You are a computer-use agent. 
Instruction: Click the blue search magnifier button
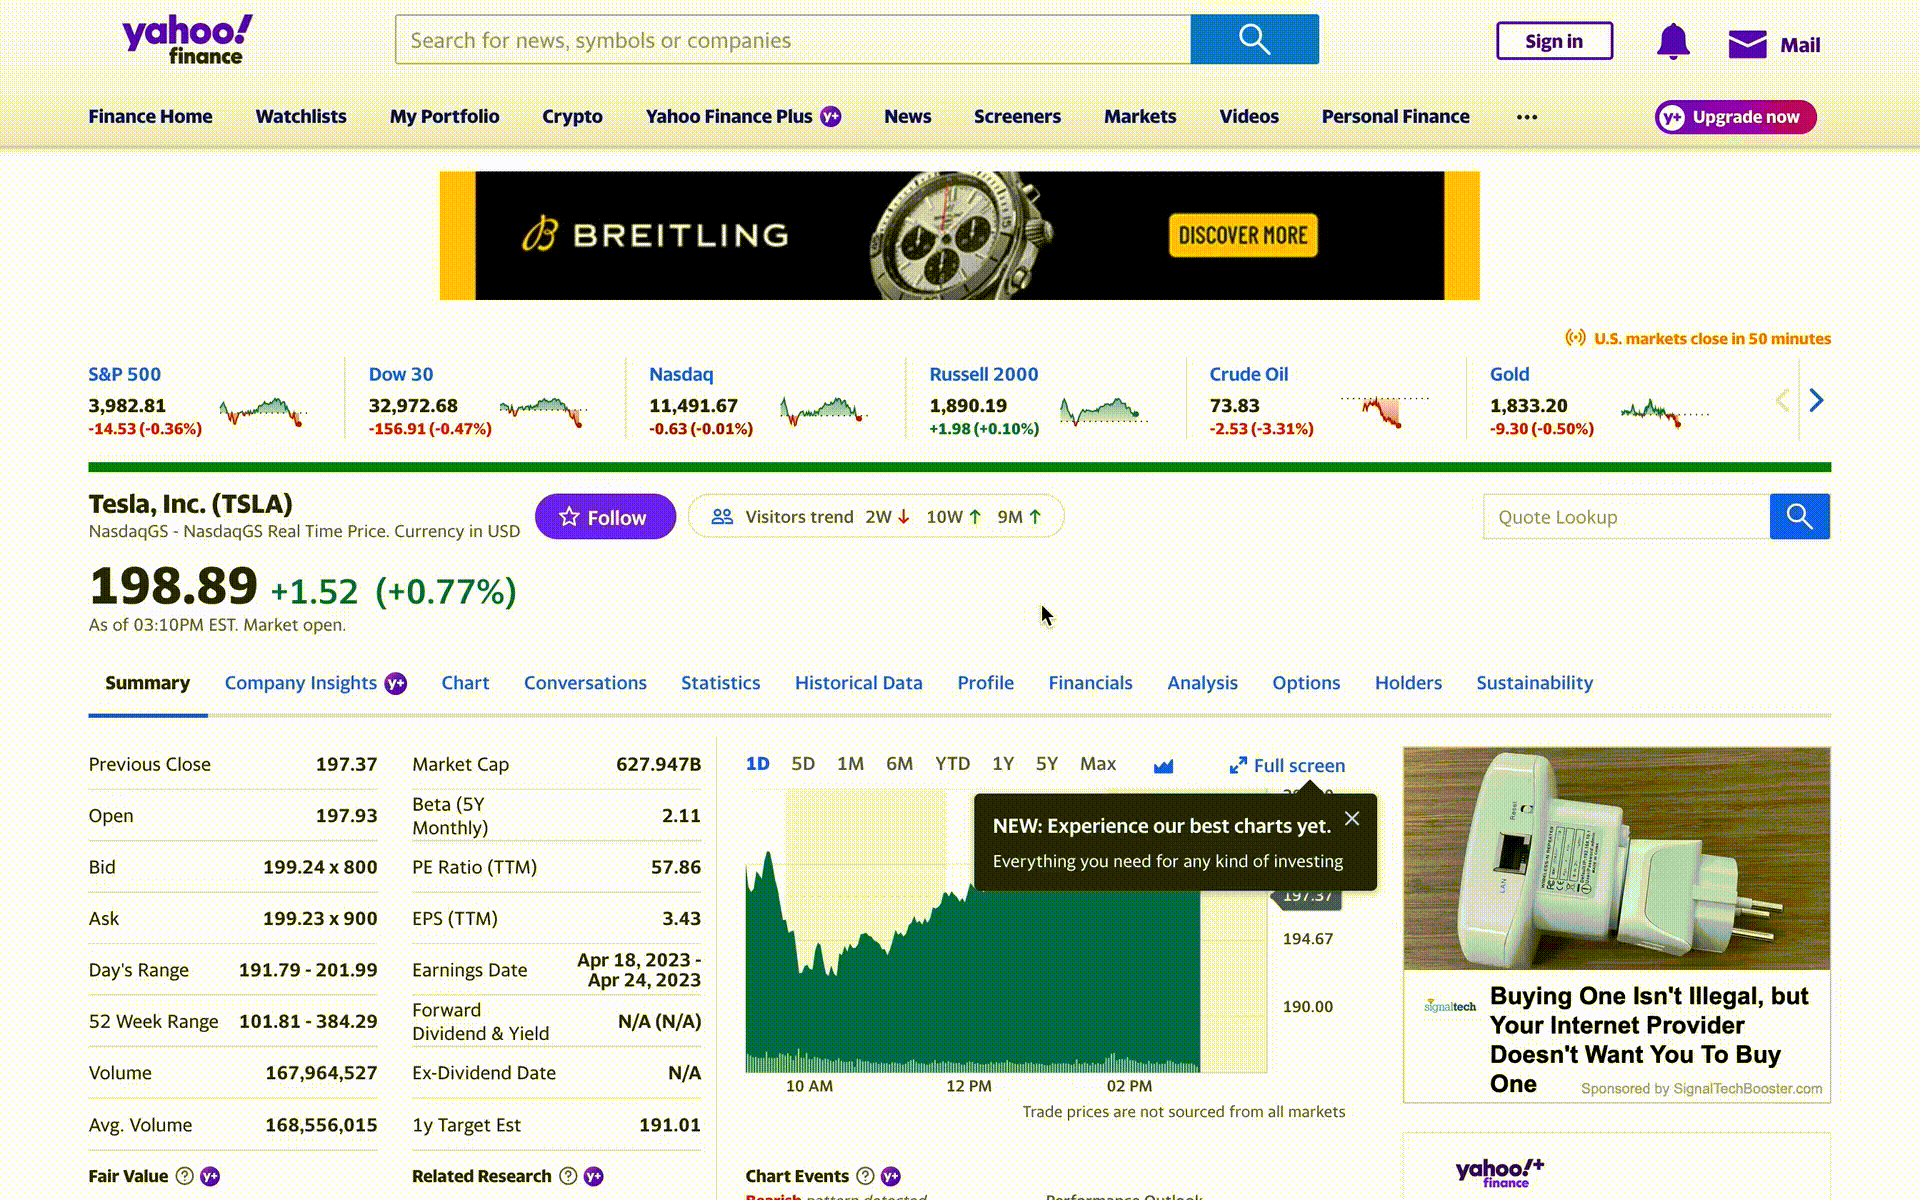click(x=1254, y=40)
